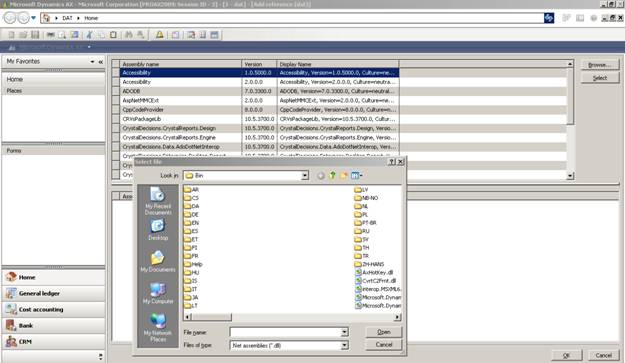Select Accessibility row with version 2.0.0.0
Viewport: 625px width, 363px height.
tap(259, 82)
